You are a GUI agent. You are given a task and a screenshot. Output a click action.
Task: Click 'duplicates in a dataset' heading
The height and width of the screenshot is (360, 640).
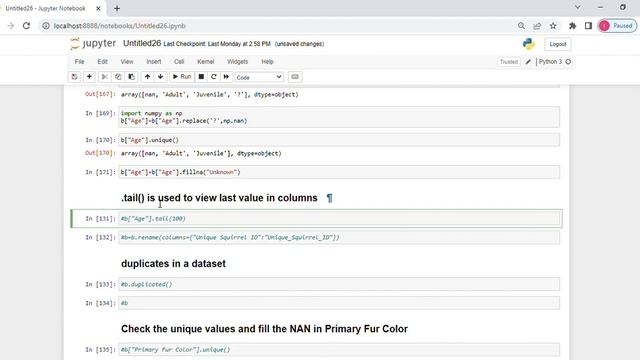[173, 264]
